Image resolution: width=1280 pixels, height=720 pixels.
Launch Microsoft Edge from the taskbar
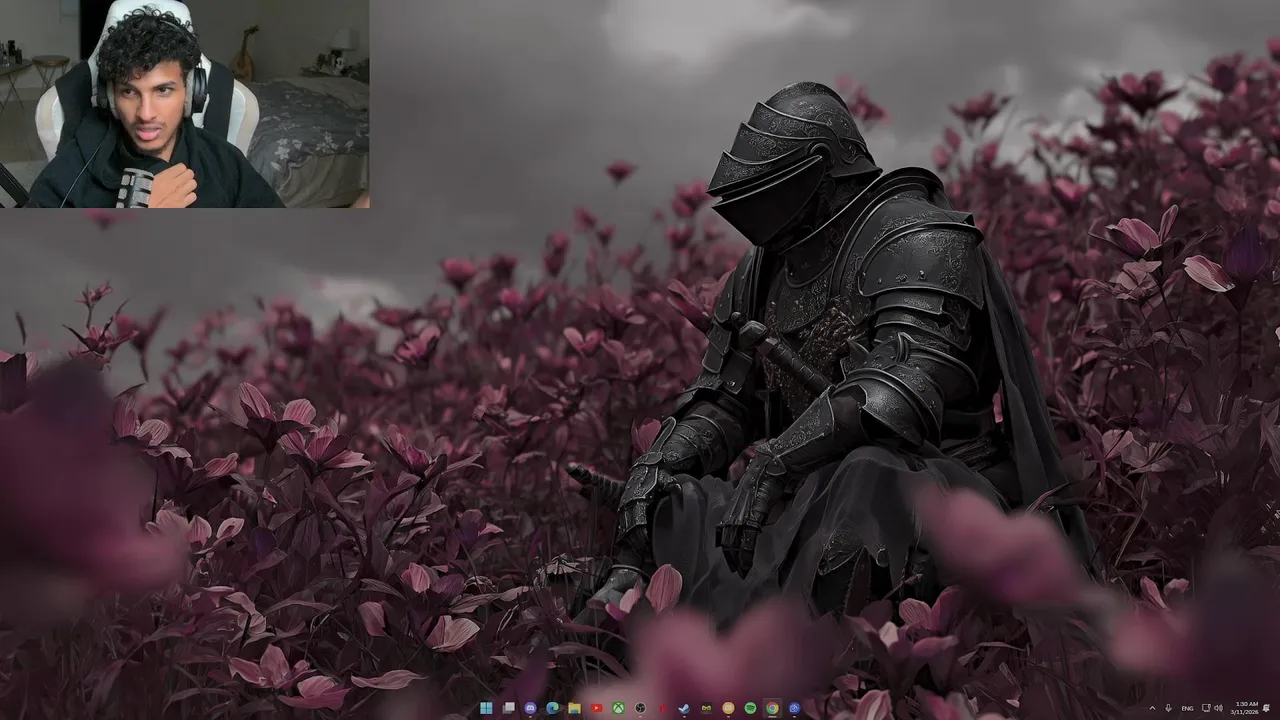click(552, 708)
